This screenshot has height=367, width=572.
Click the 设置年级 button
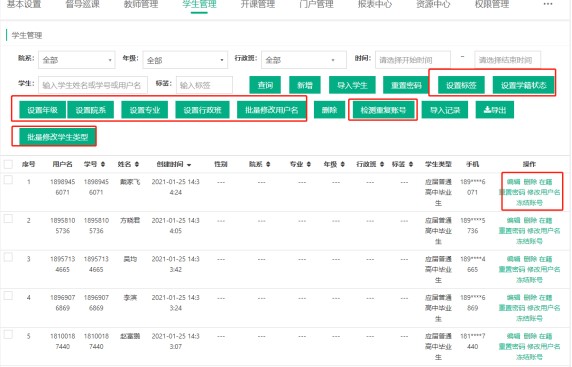point(42,110)
